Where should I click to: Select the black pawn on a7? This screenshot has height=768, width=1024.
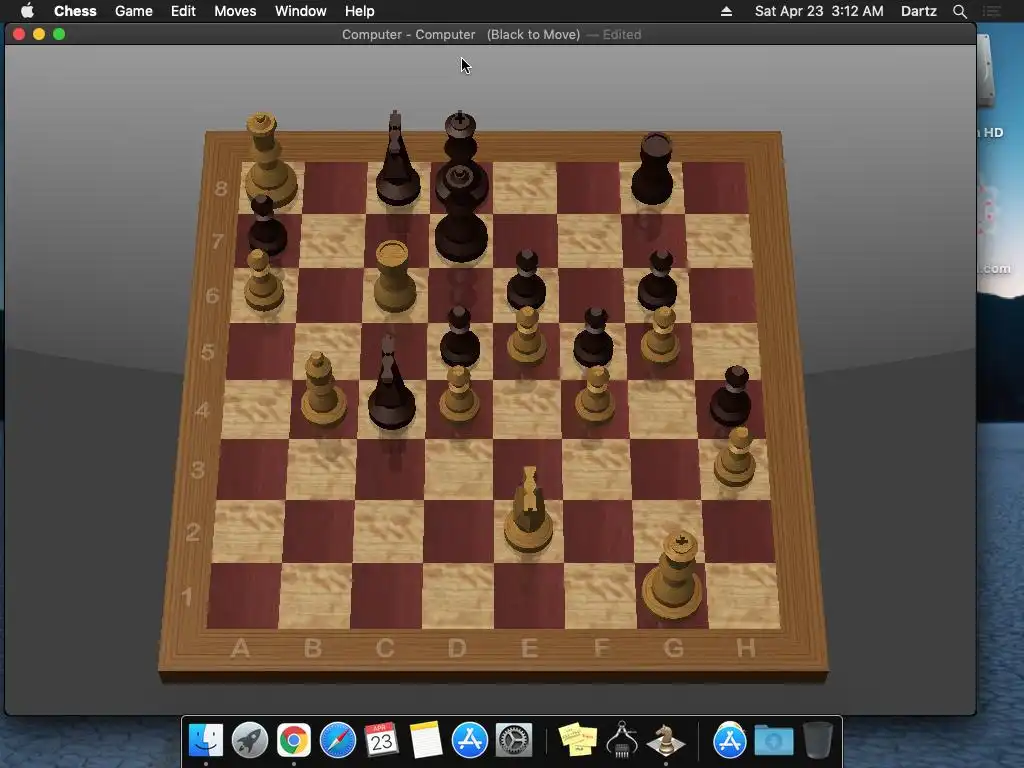(267, 226)
